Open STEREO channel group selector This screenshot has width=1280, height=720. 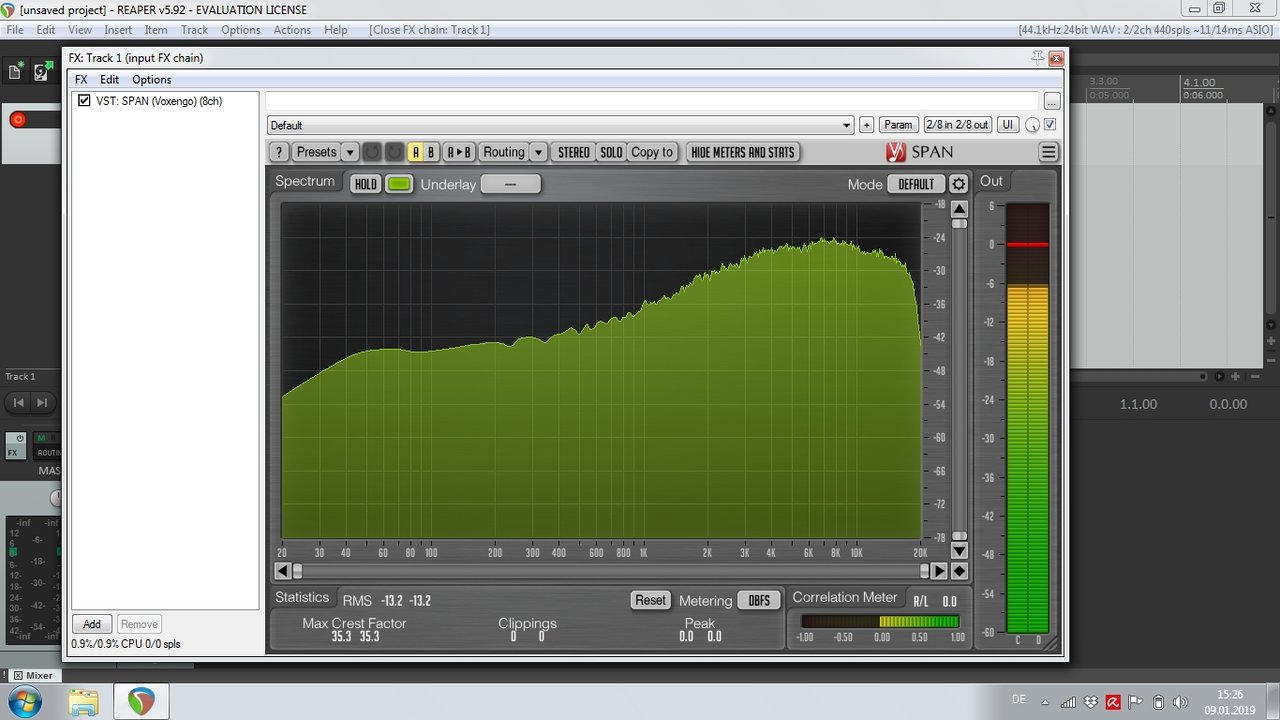[x=573, y=152]
